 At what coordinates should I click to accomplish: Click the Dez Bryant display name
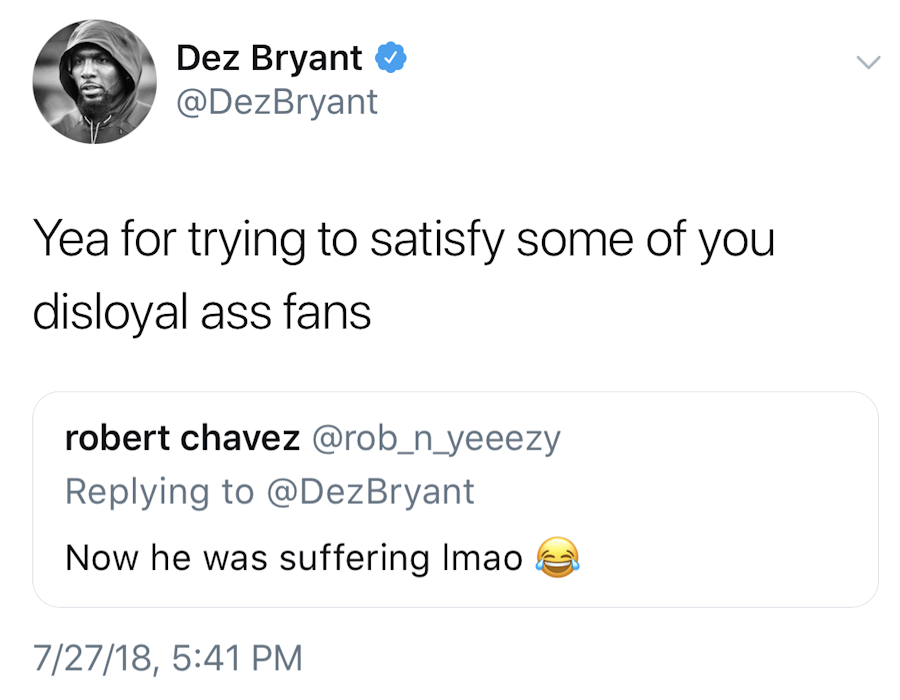coord(269,60)
